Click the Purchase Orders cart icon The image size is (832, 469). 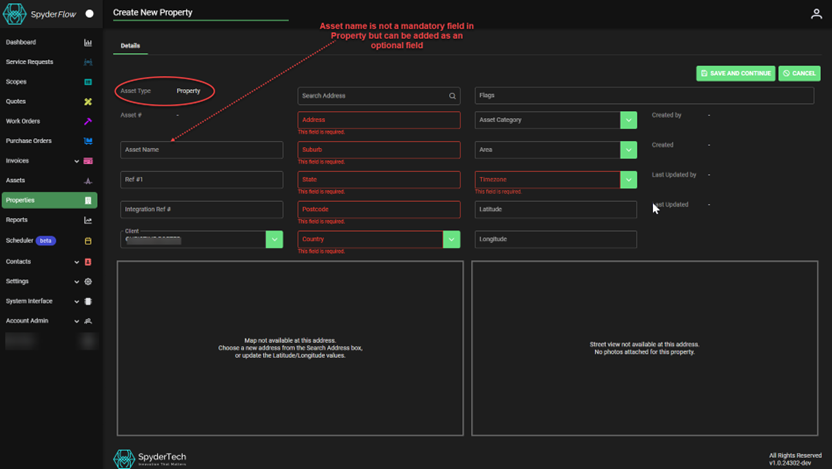(88, 141)
